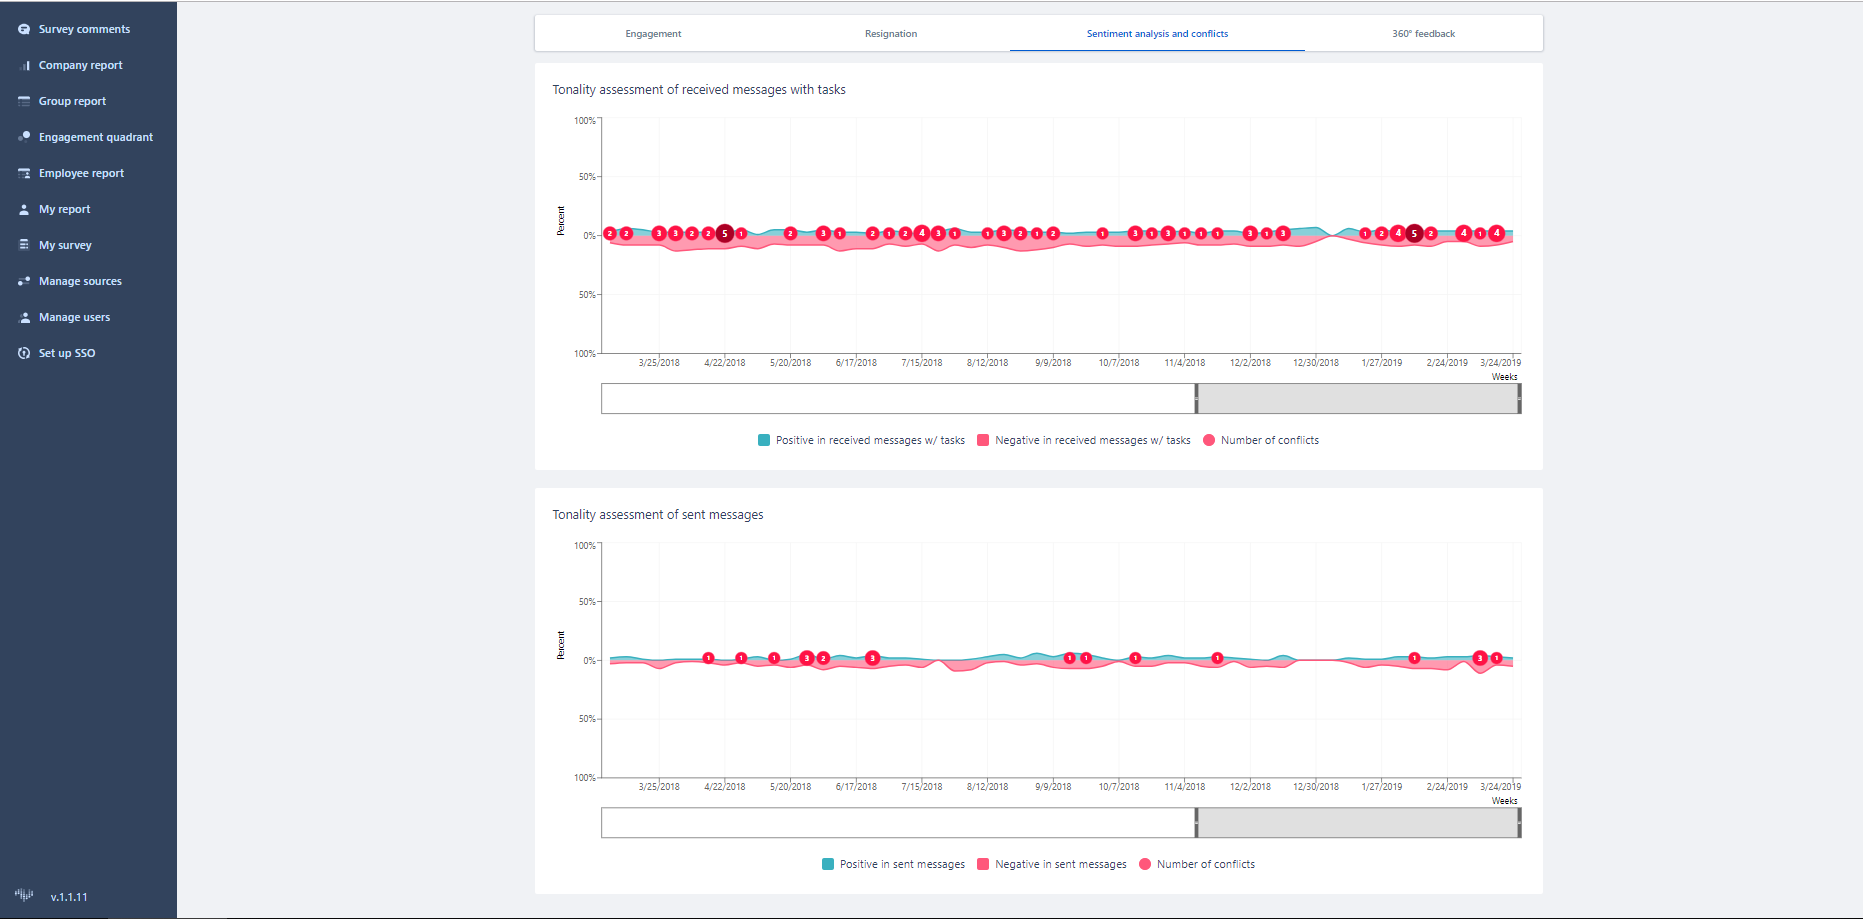This screenshot has width=1863, height=919.
Task: Click the Manage sources icon
Action: coord(24,281)
